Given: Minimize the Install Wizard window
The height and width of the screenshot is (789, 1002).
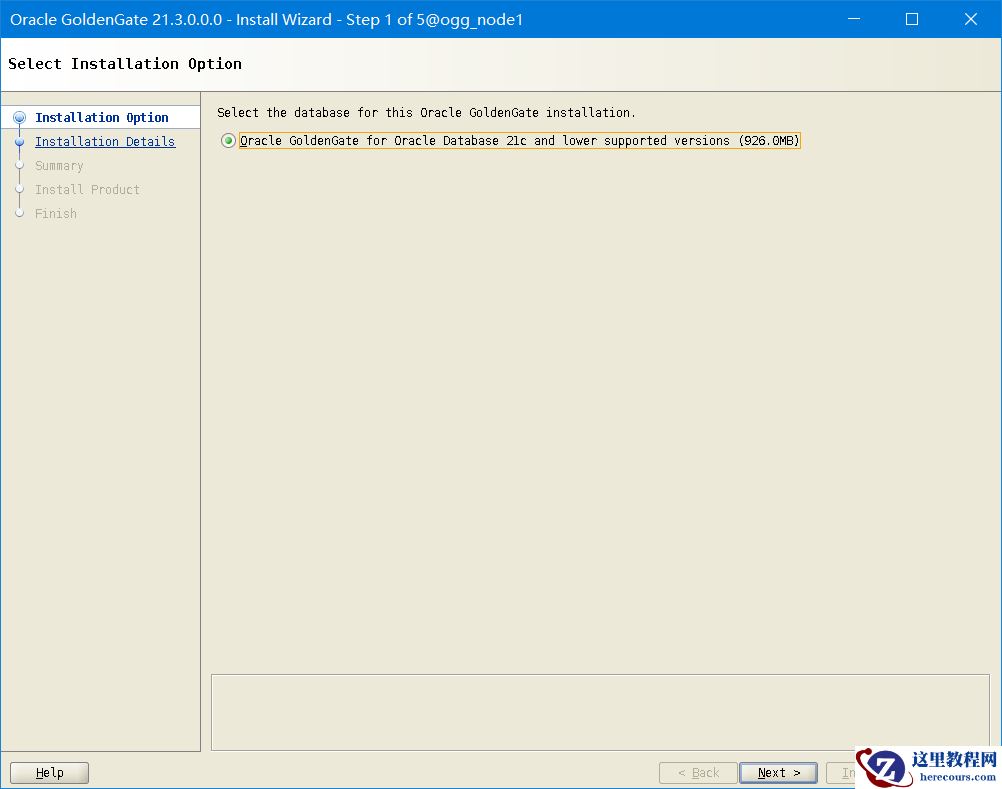Looking at the screenshot, I should coord(854,19).
